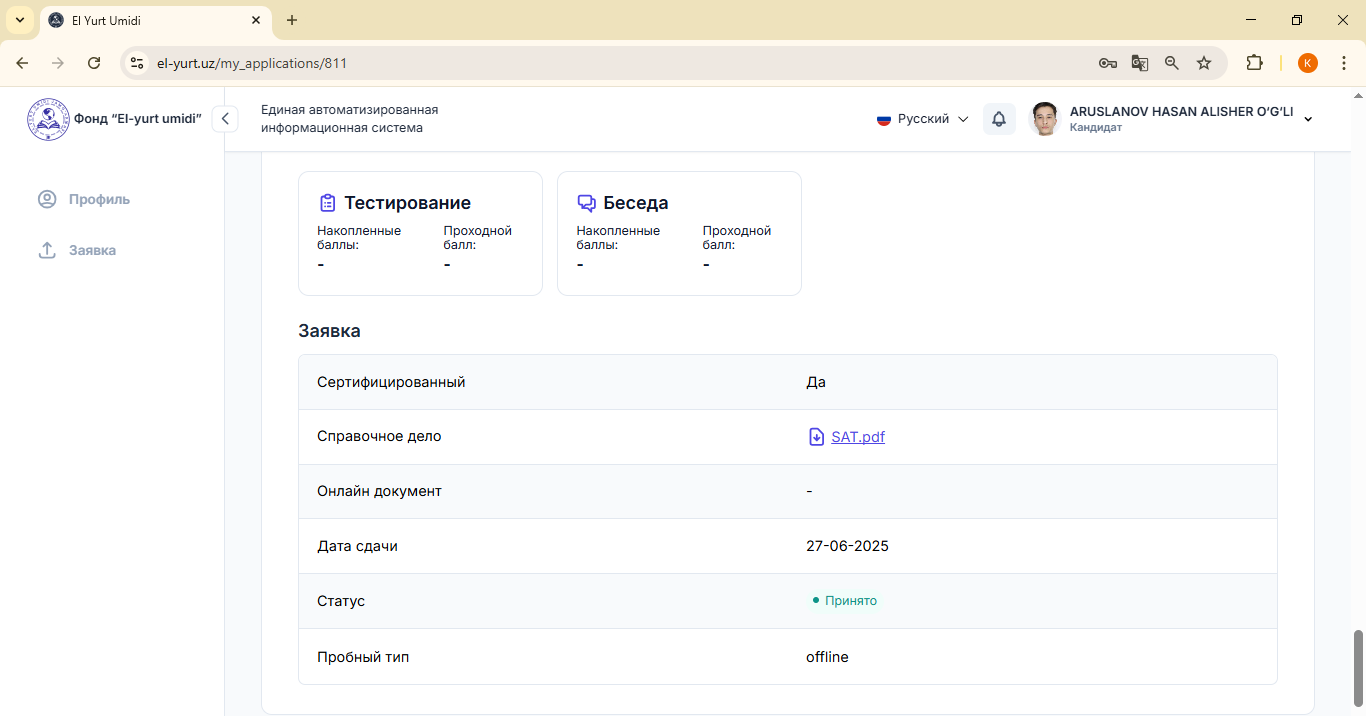Open the Chrome profile K avatar
The image size is (1366, 716).
pos(1308,63)
